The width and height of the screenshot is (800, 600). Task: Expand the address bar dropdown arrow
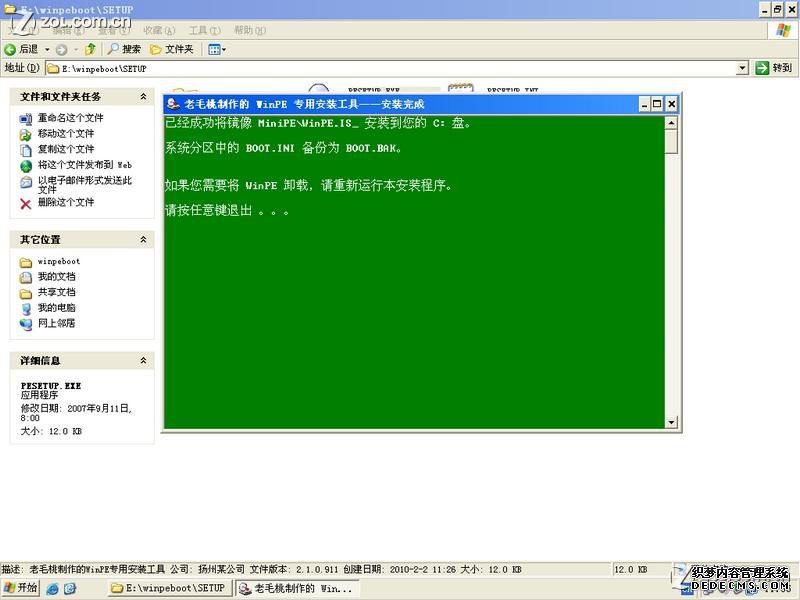[742, 68]
